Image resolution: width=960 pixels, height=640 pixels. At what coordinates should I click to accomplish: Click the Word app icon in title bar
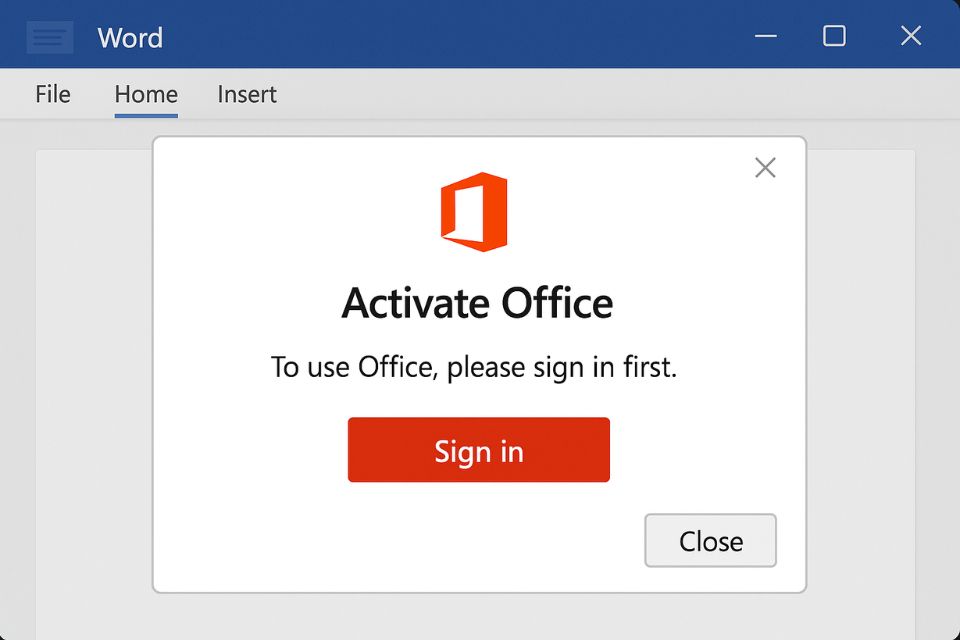point(49,38)
